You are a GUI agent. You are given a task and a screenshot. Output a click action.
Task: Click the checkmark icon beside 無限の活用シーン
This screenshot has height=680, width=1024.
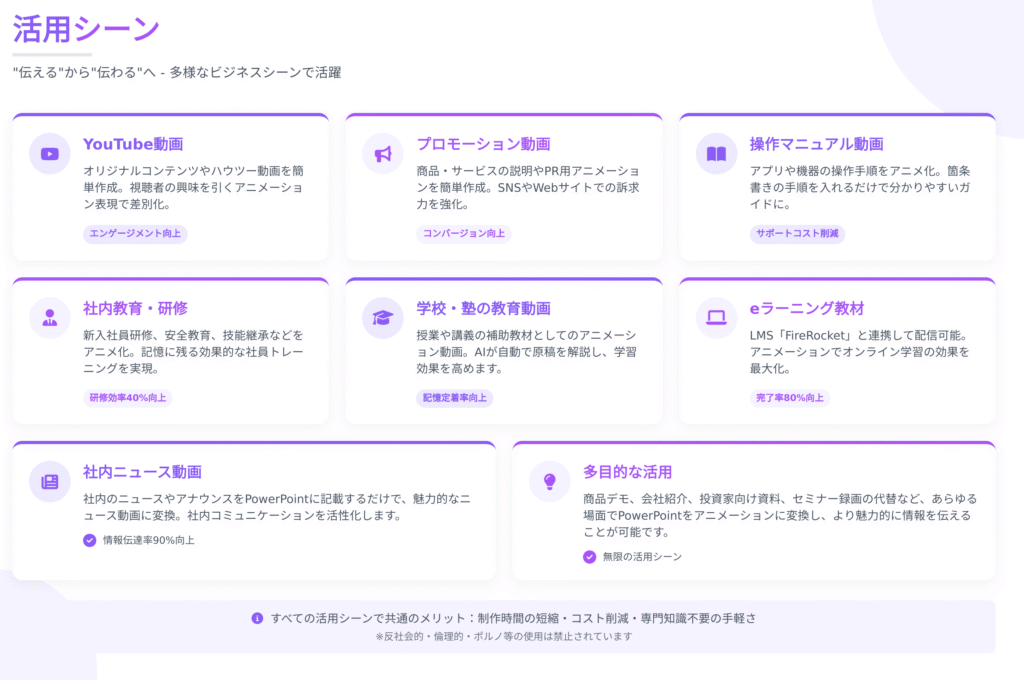[x=590, y=557]
